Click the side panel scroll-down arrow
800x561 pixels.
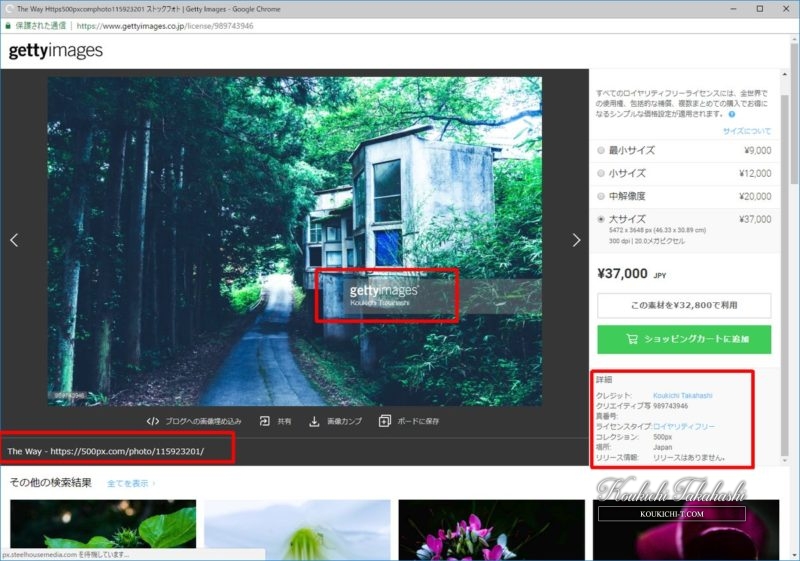pyautogui.click(x=785, y=461)
